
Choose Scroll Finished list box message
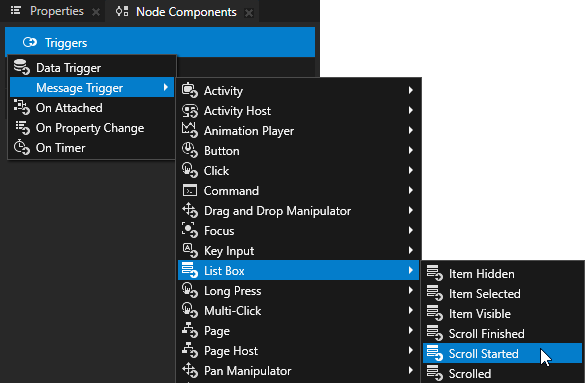click(503, 333)
